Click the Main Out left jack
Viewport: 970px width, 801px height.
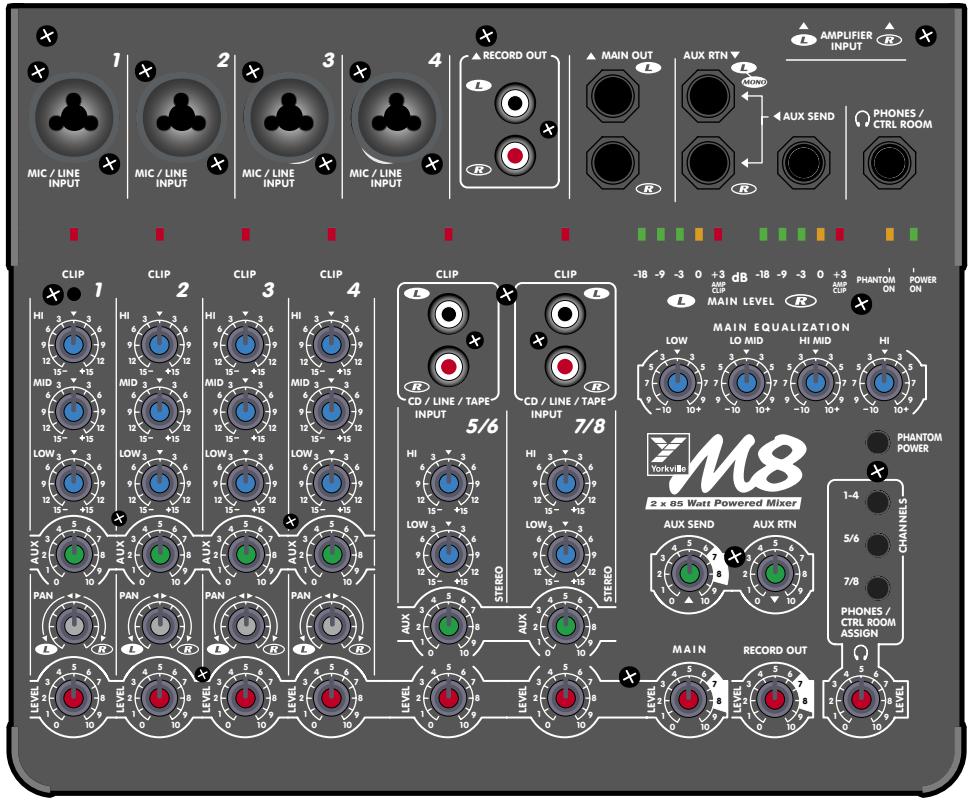point(612,96)
